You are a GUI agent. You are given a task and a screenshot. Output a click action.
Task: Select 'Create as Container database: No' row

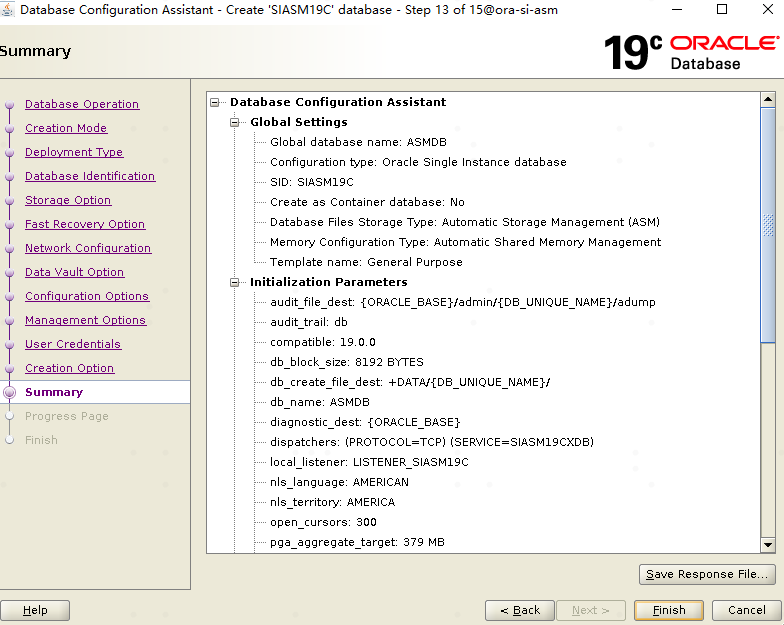click(x=367, y=202)
